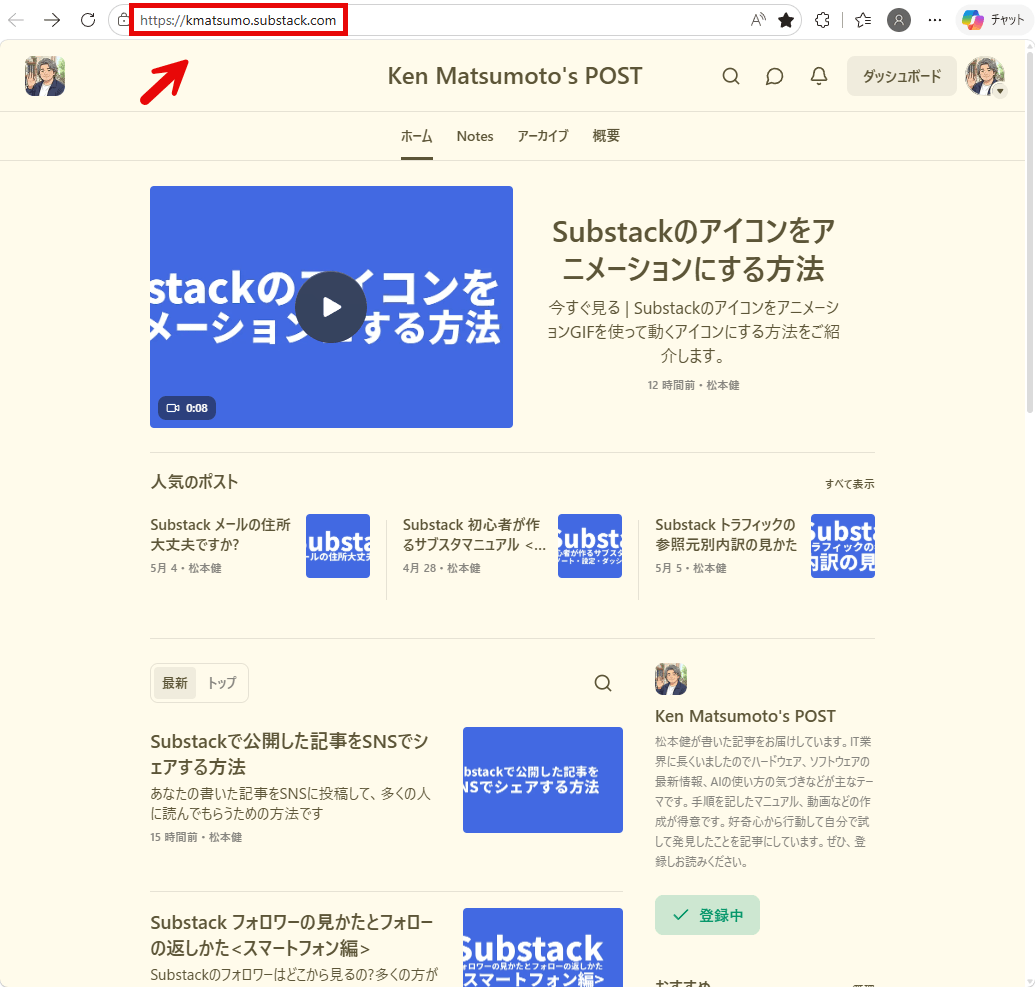Viewport: 1035px width, 987px height.
Task: Open the favorites list icon
Action: tap(863, 20)
